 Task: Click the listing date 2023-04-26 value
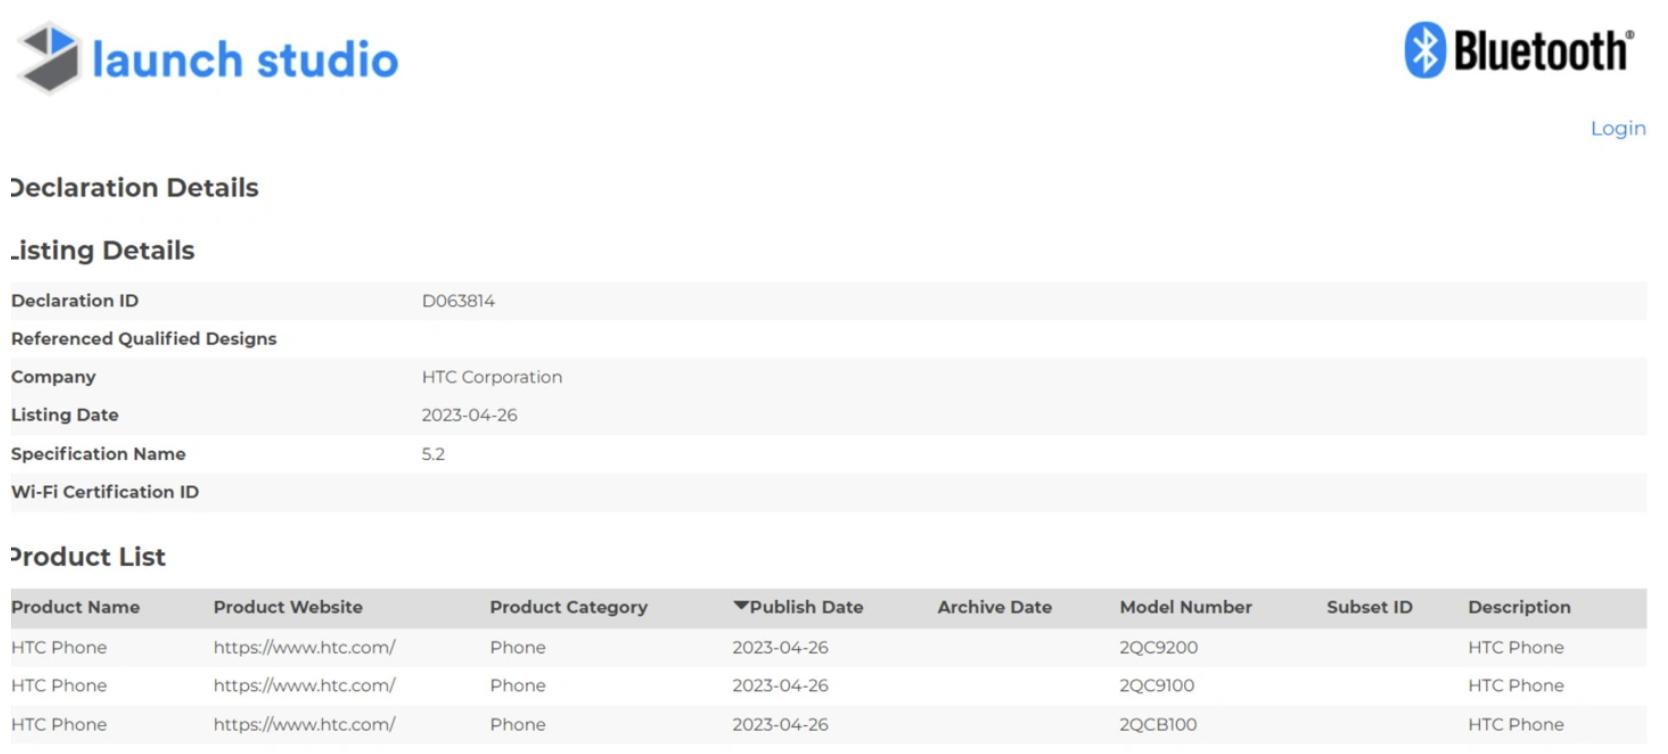coord(469,415)
